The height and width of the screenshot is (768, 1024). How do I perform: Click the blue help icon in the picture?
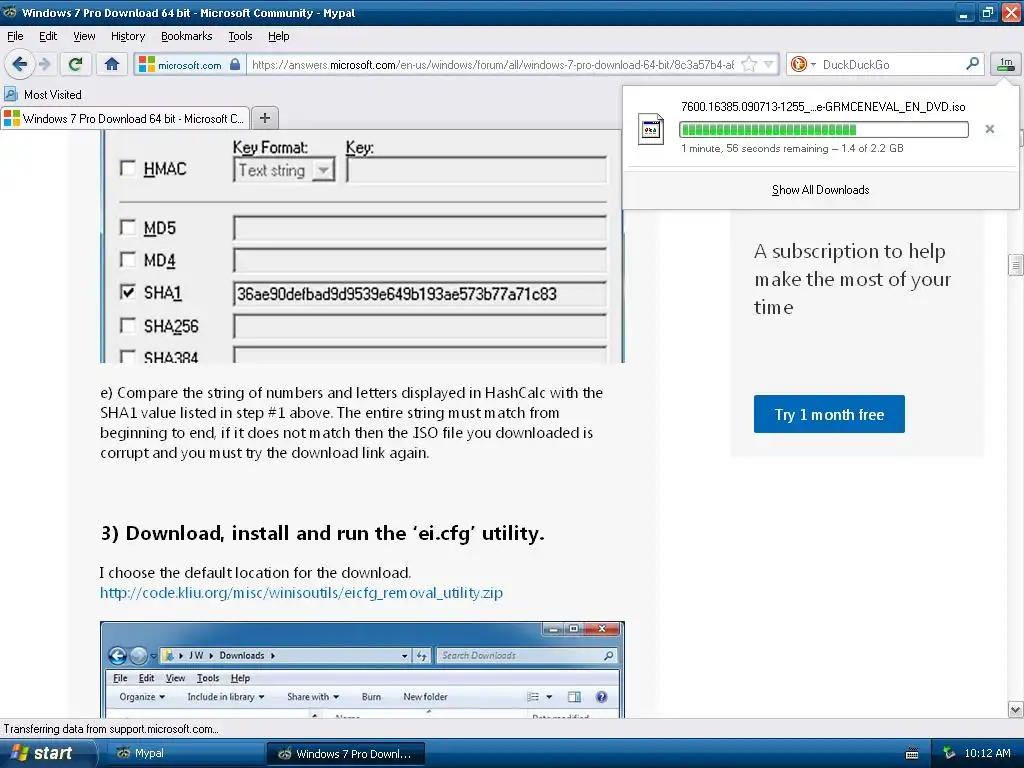pyautogui.click(x=601, y=697)
